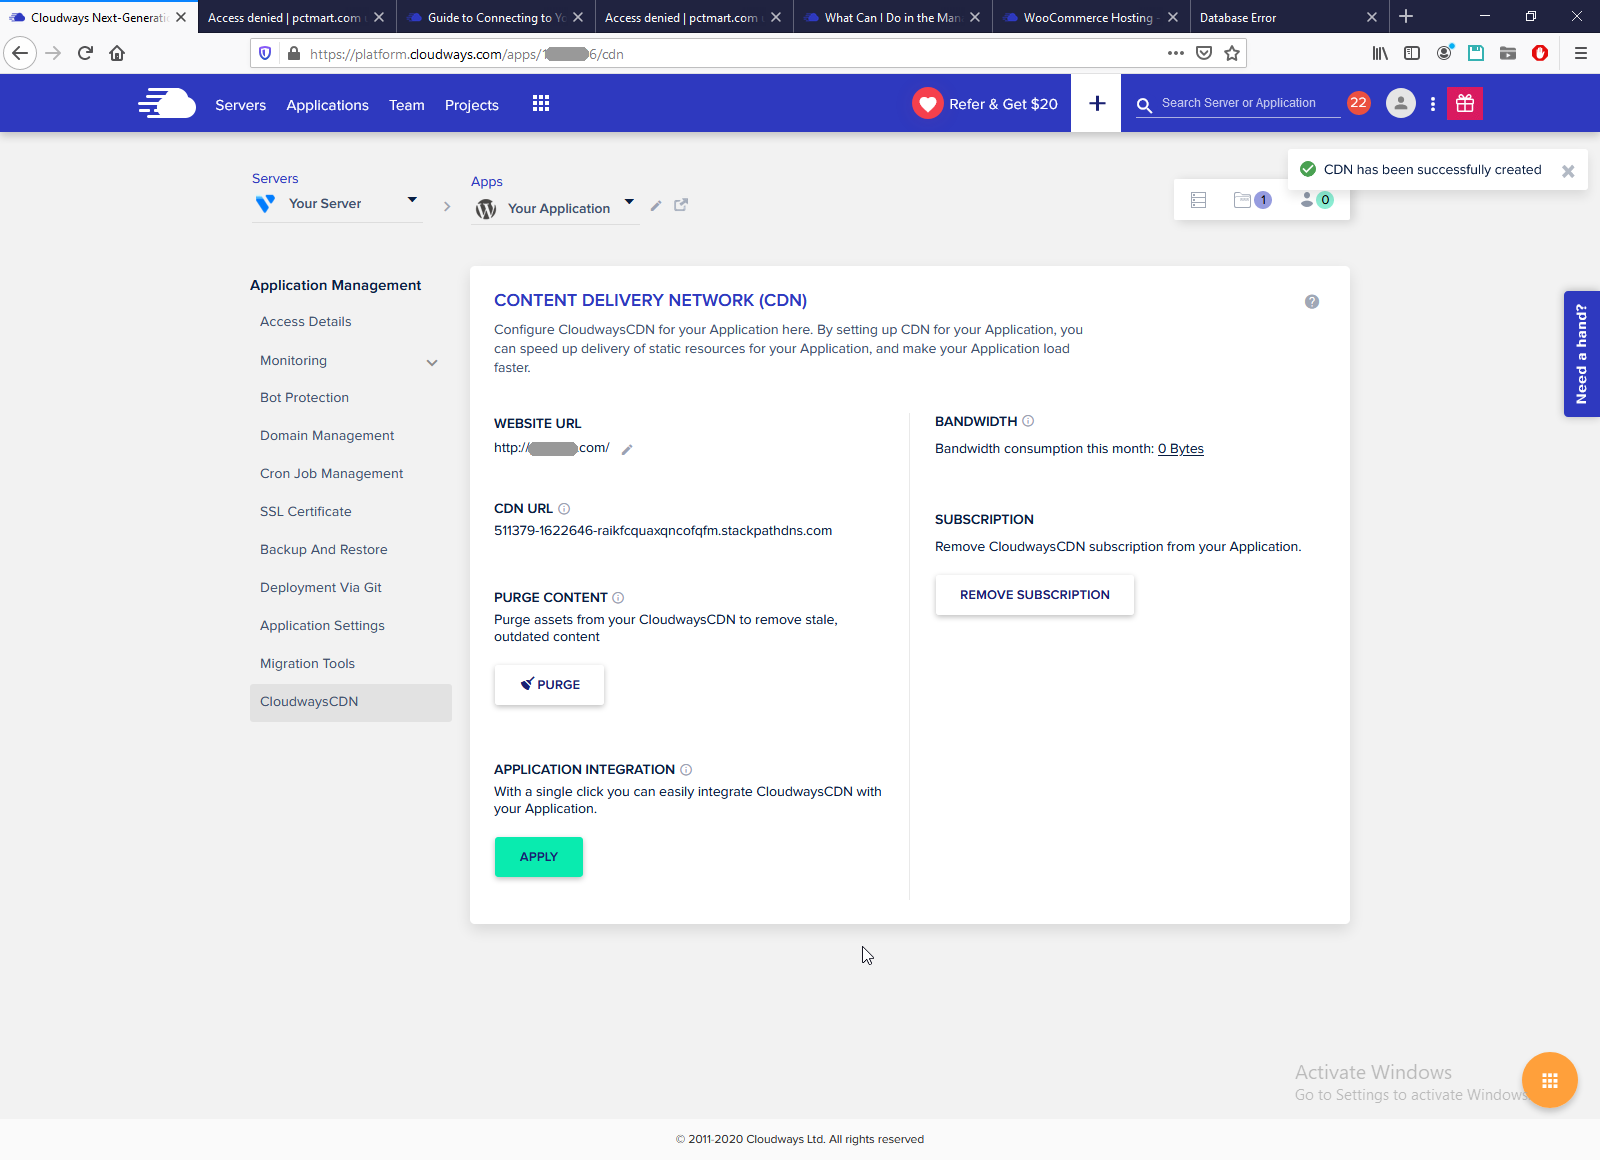The width and height of the screenshot is (1600, 1160).
Task: Open Team in top navigation
Action: (407, 105)
